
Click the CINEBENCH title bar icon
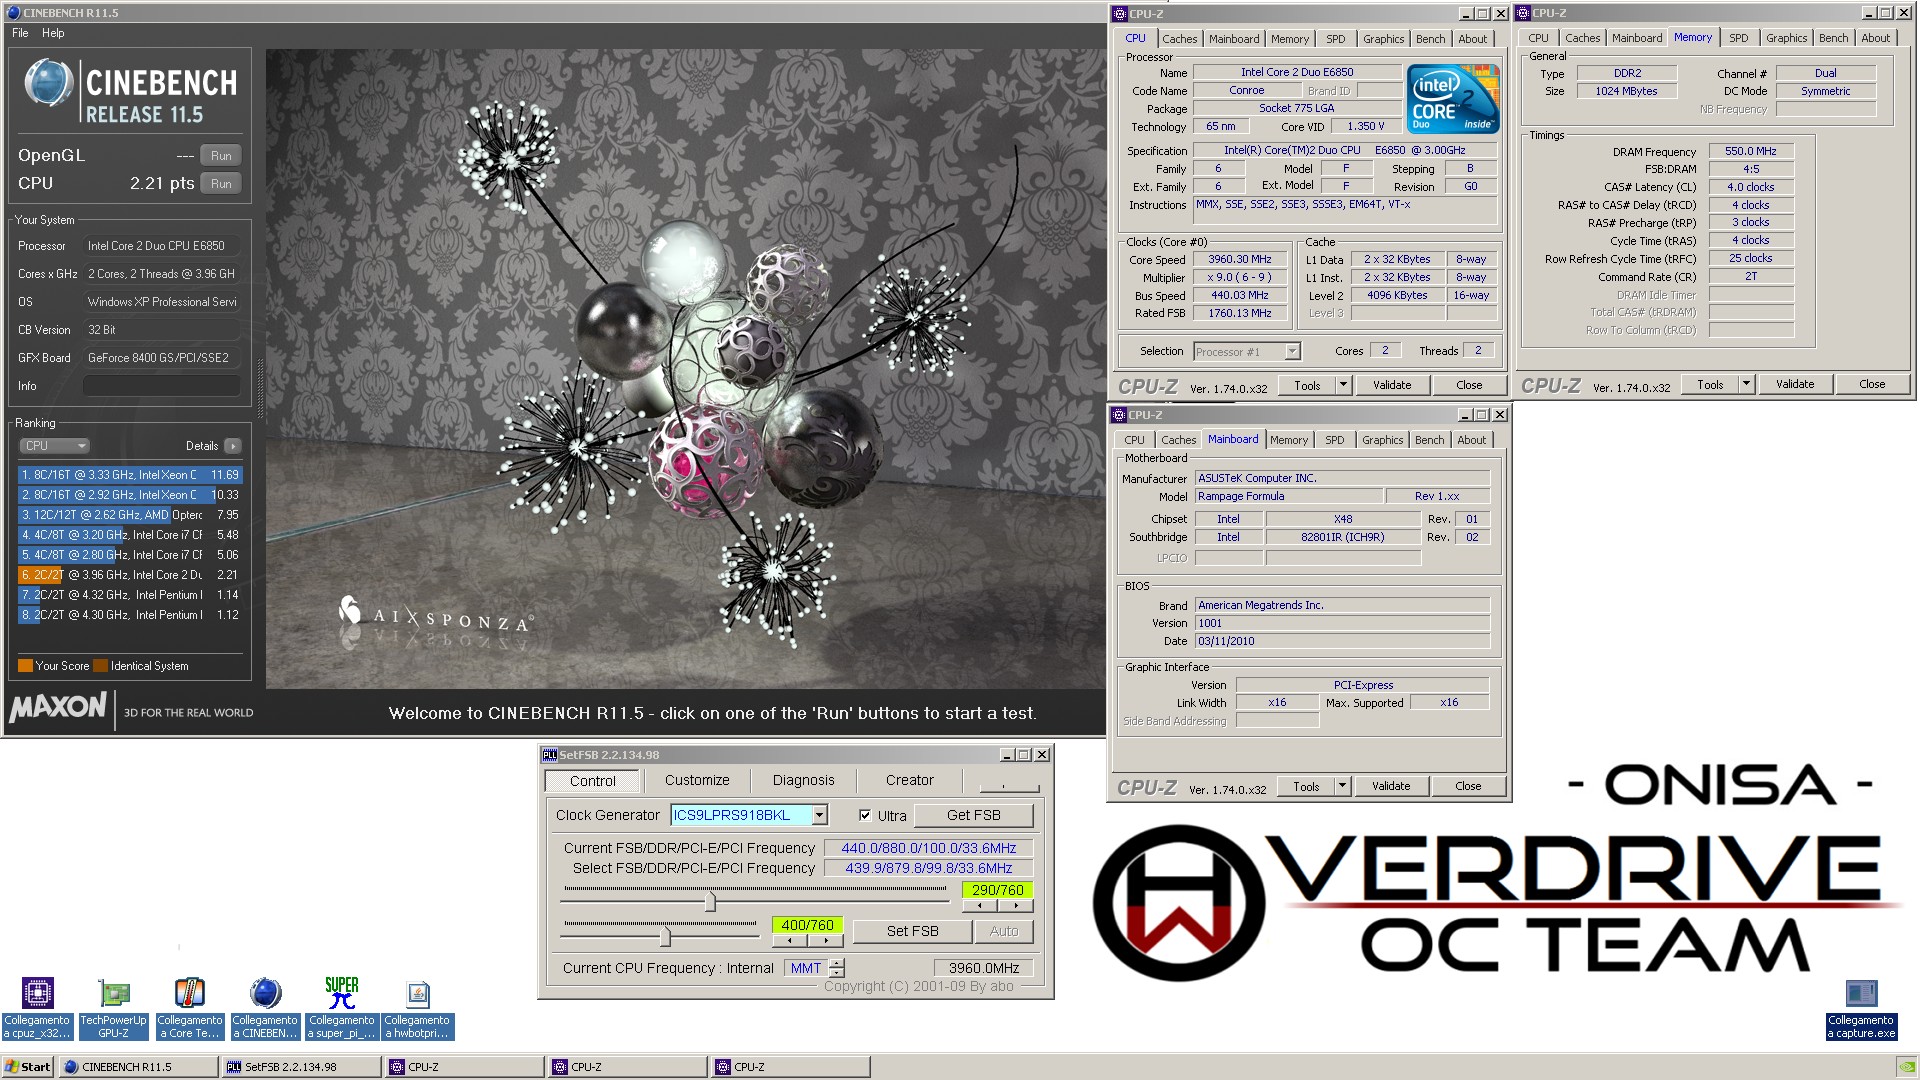[x=13, y=13]
